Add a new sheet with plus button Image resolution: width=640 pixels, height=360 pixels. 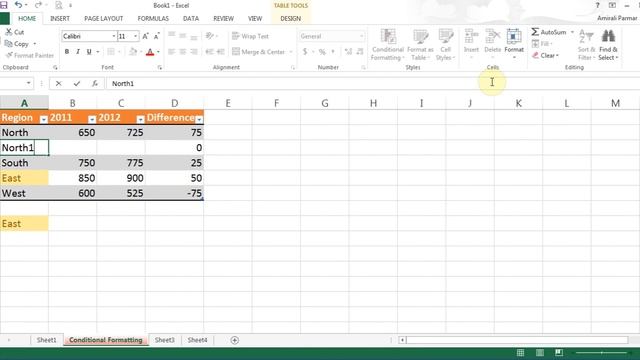click(x=234, y=340)
